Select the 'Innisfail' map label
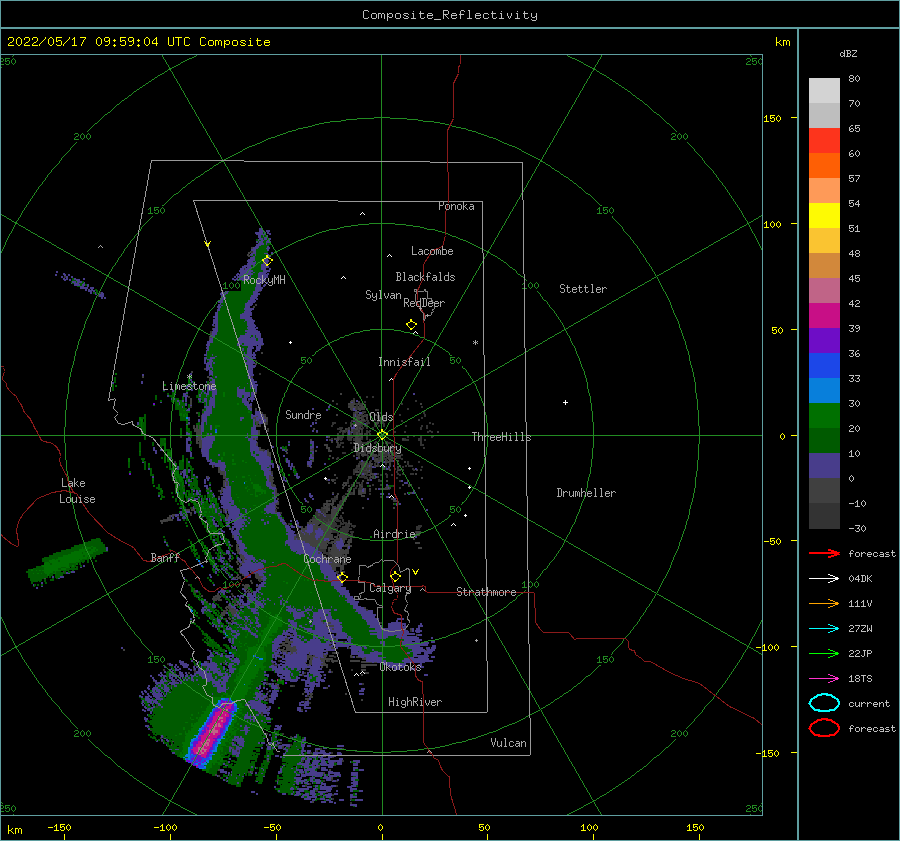This screenshot has height=841, width=900. coord(404,362)
